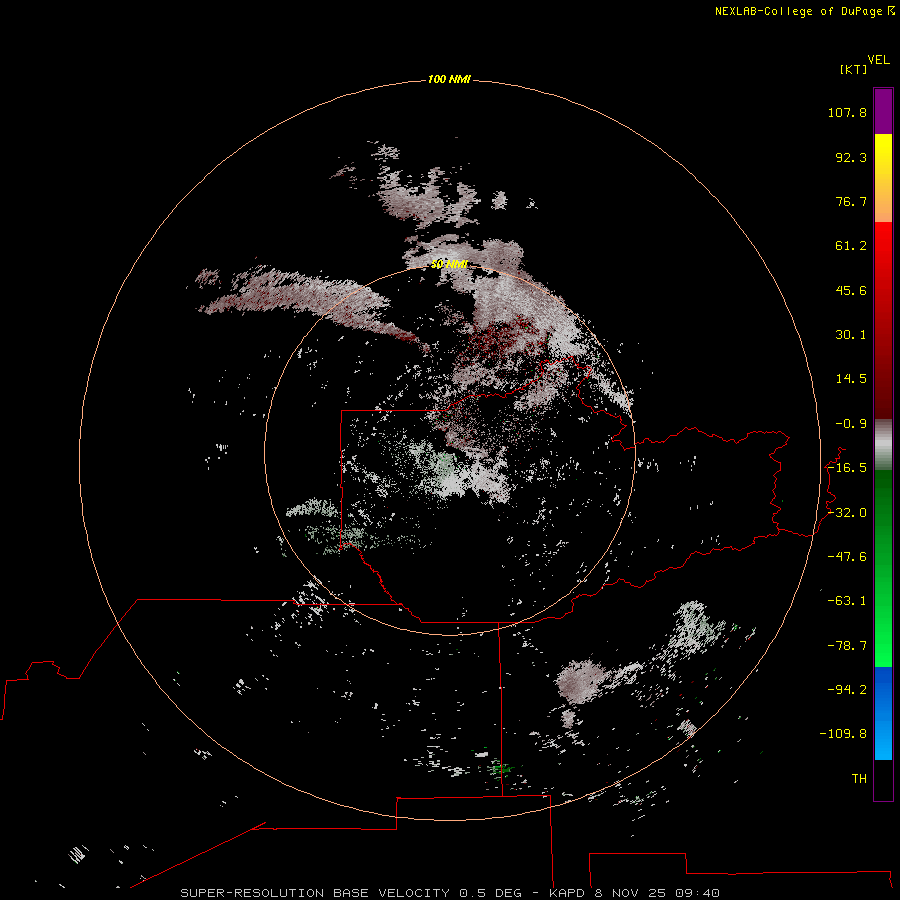Click the blue segment of the color bar
This screenshot has width=900, height=900.
pos(883,713)
